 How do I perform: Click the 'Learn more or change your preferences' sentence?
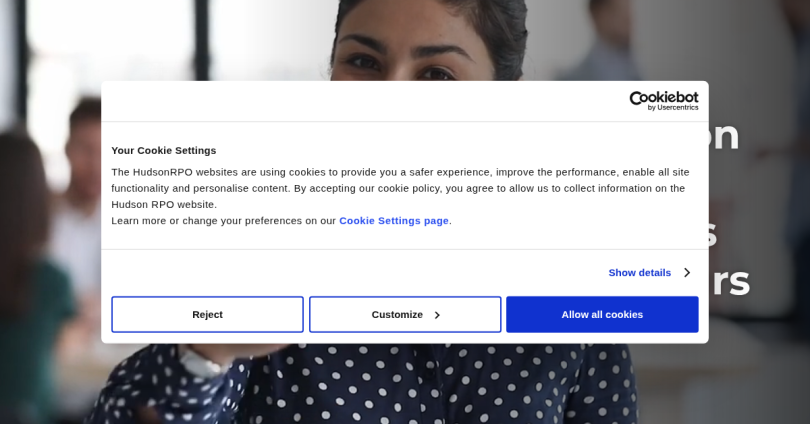[282, 221]
